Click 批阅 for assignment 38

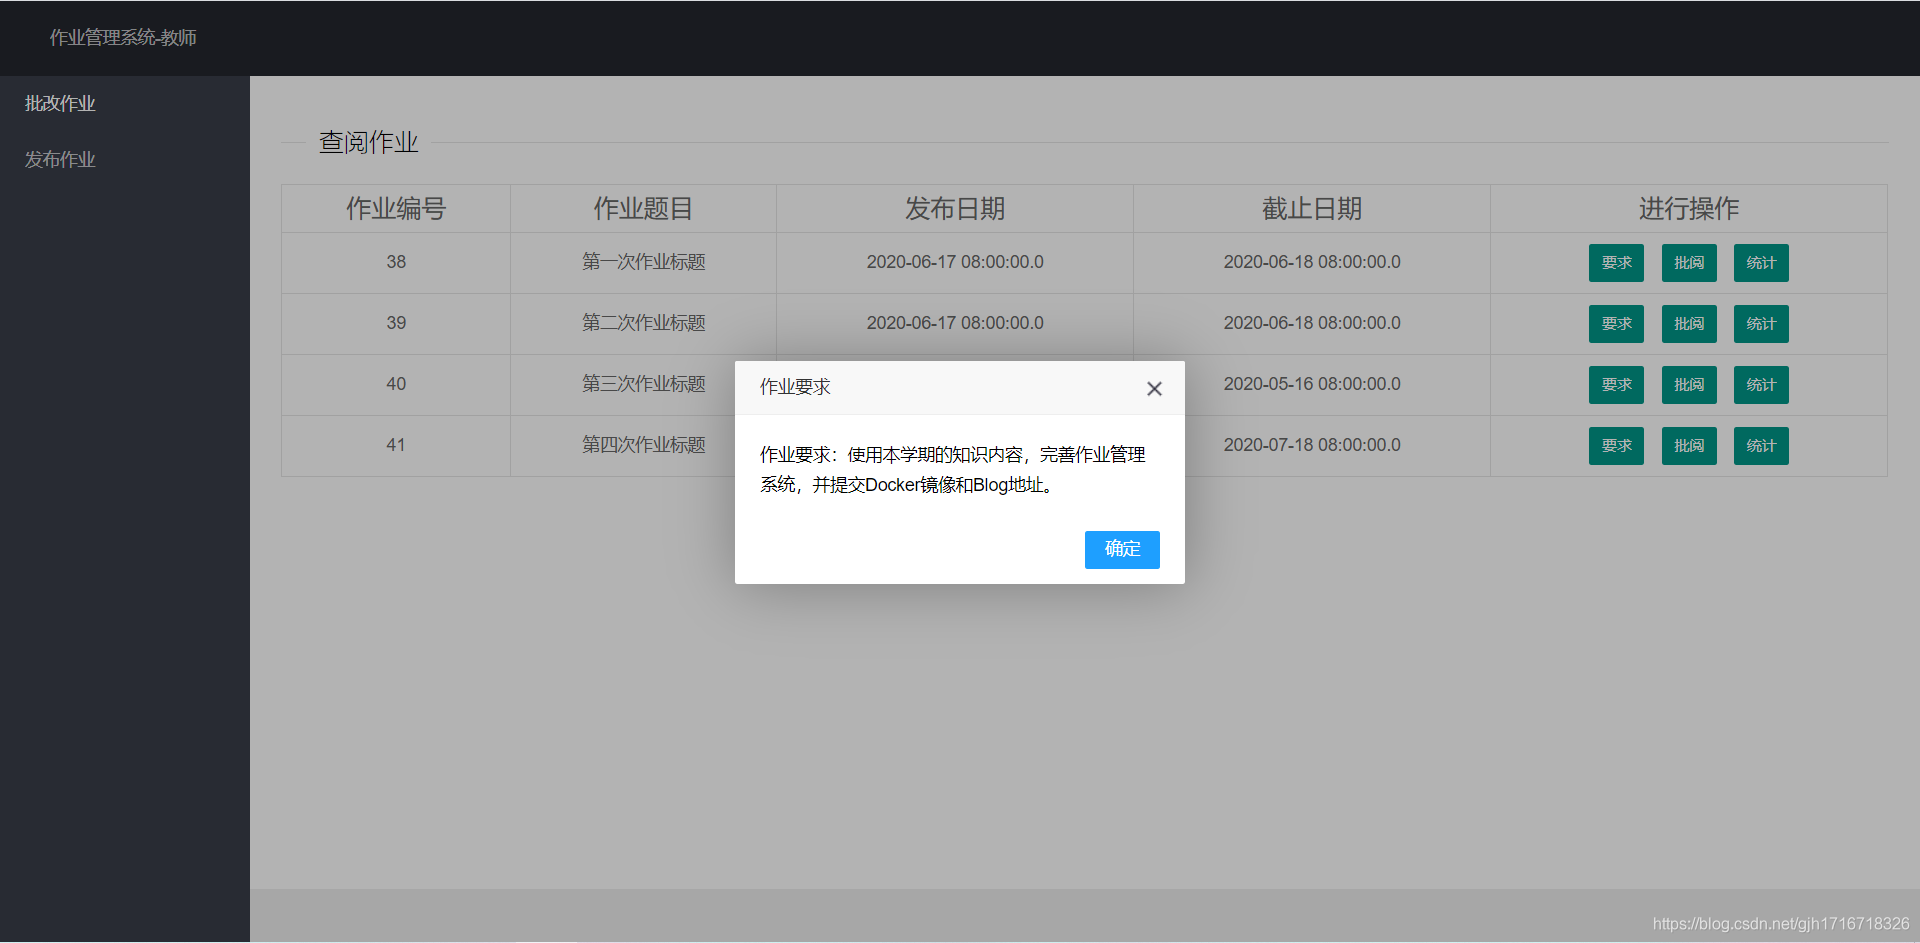1688,262
